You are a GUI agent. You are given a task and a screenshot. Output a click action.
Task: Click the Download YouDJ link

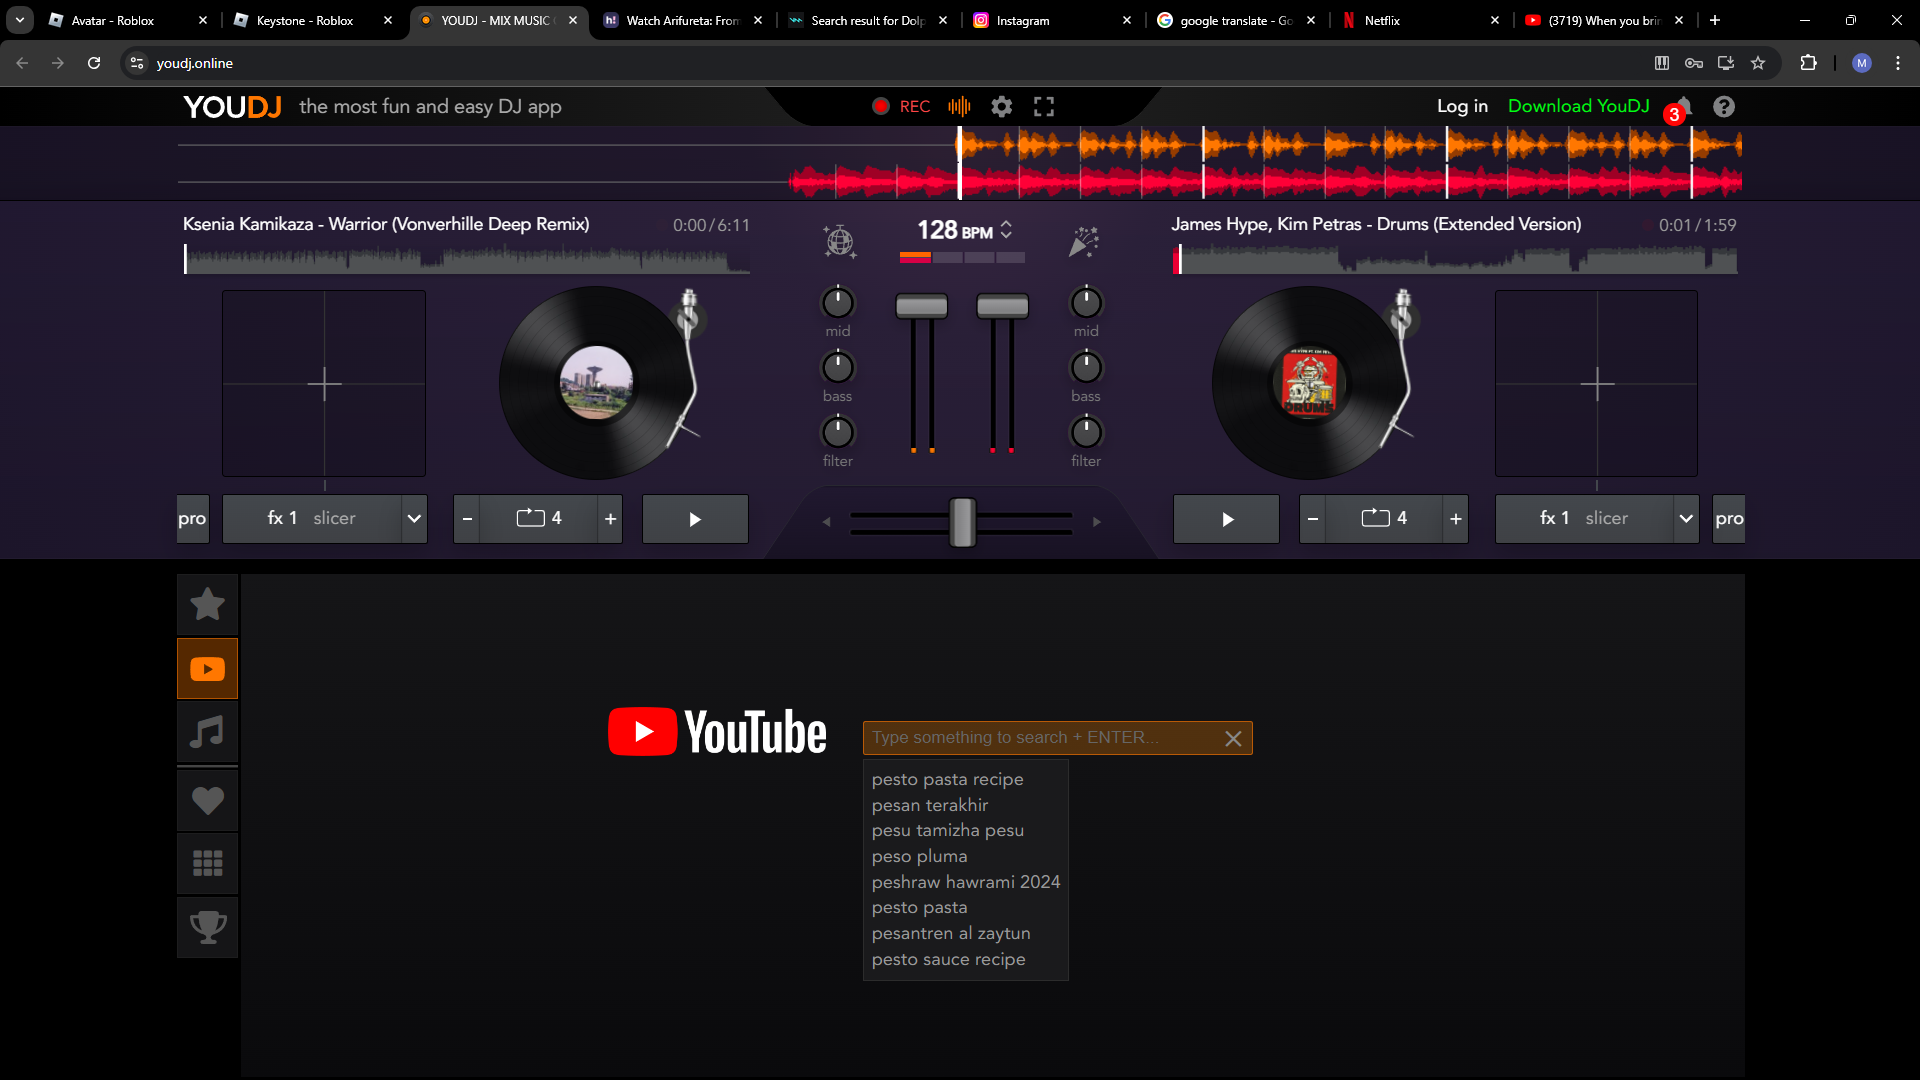(1578, 106)
